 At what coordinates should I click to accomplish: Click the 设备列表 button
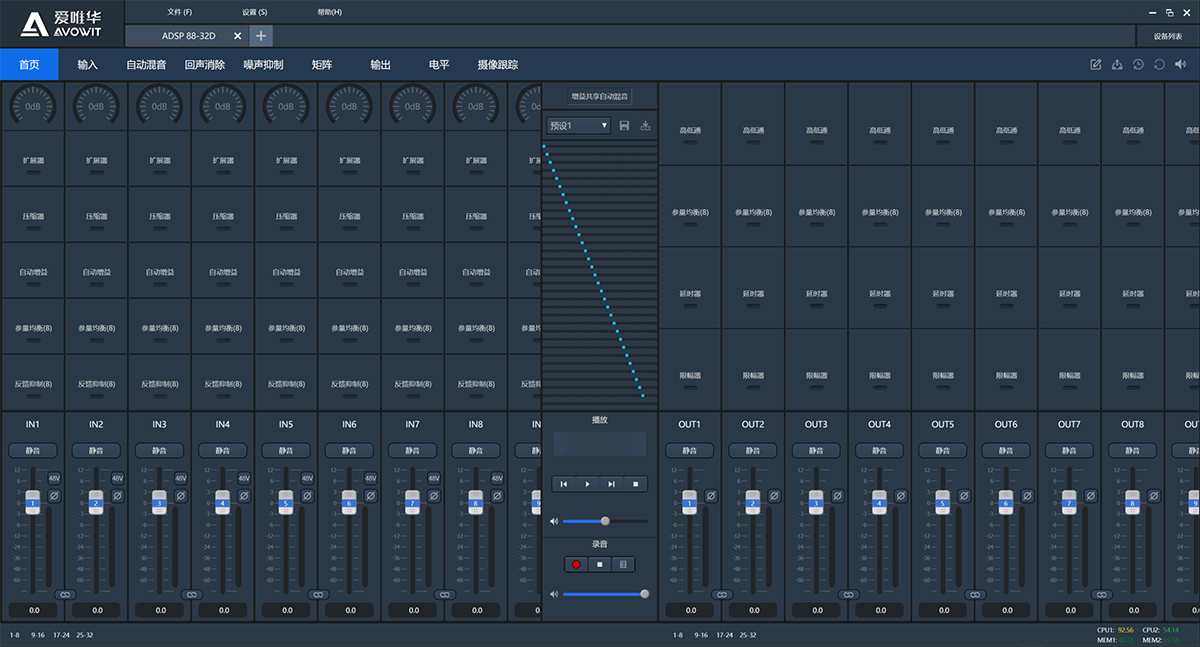(1167, 36)
